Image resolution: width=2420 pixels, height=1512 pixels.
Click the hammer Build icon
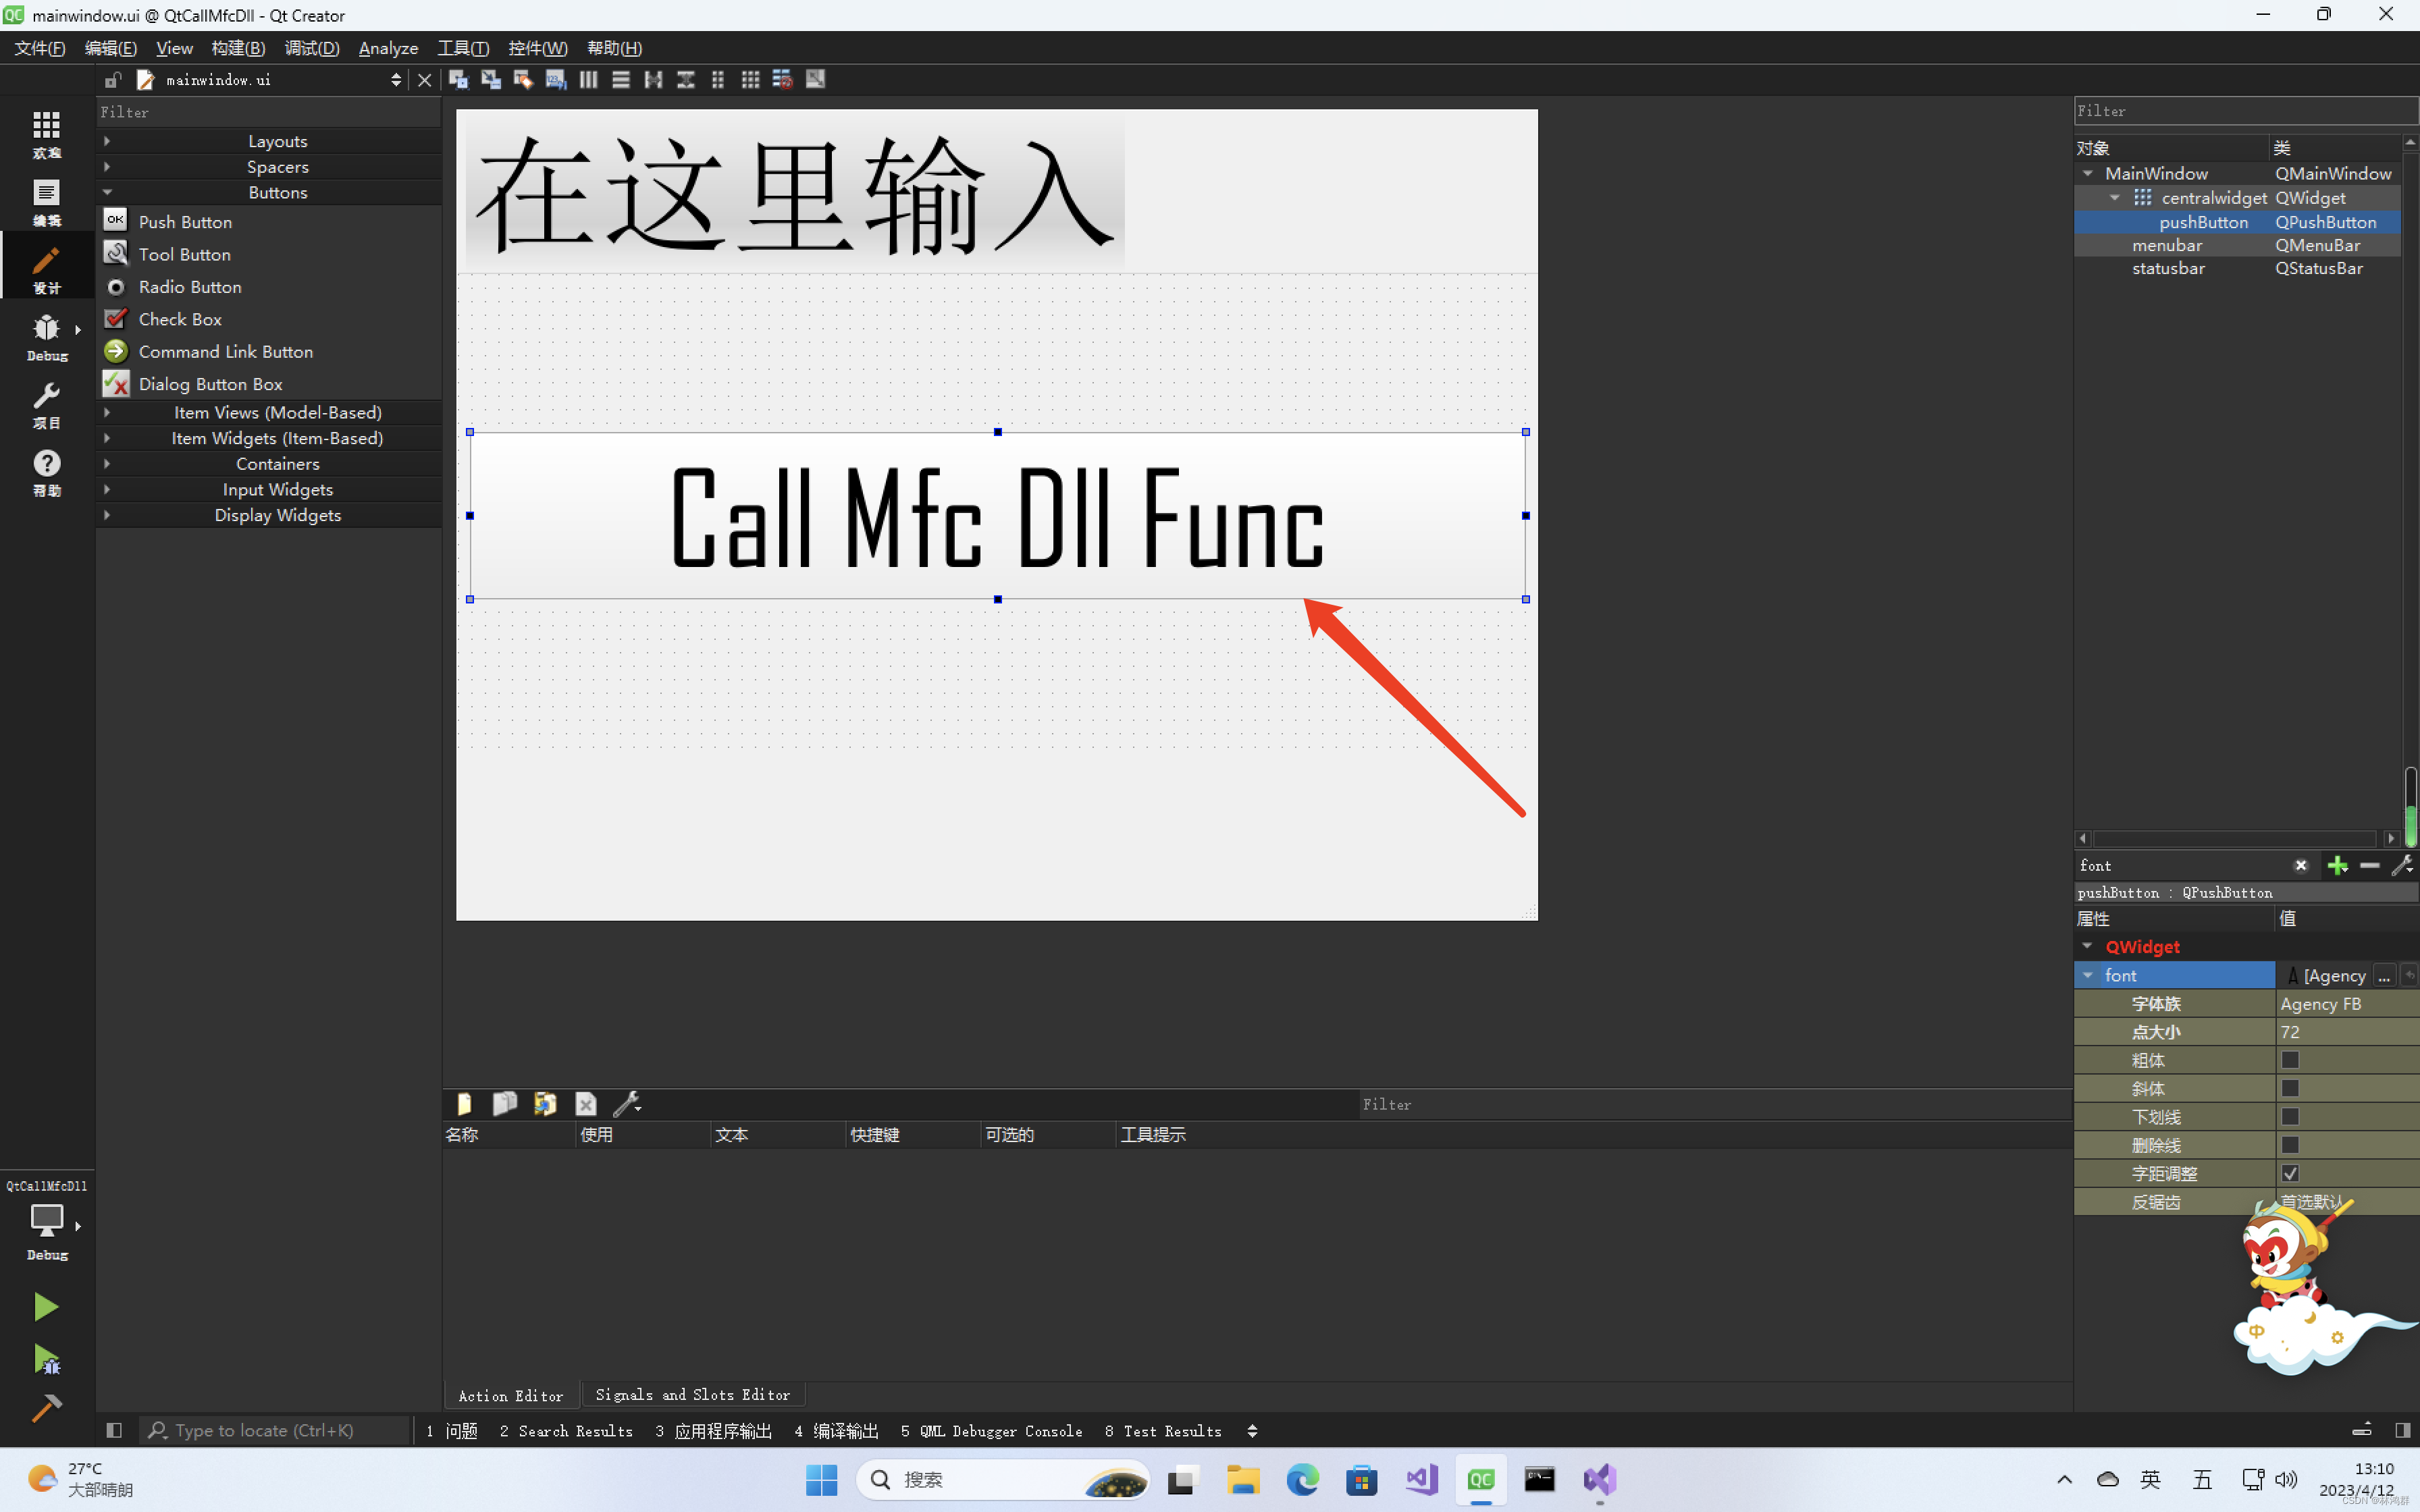tap(46, 1408)
